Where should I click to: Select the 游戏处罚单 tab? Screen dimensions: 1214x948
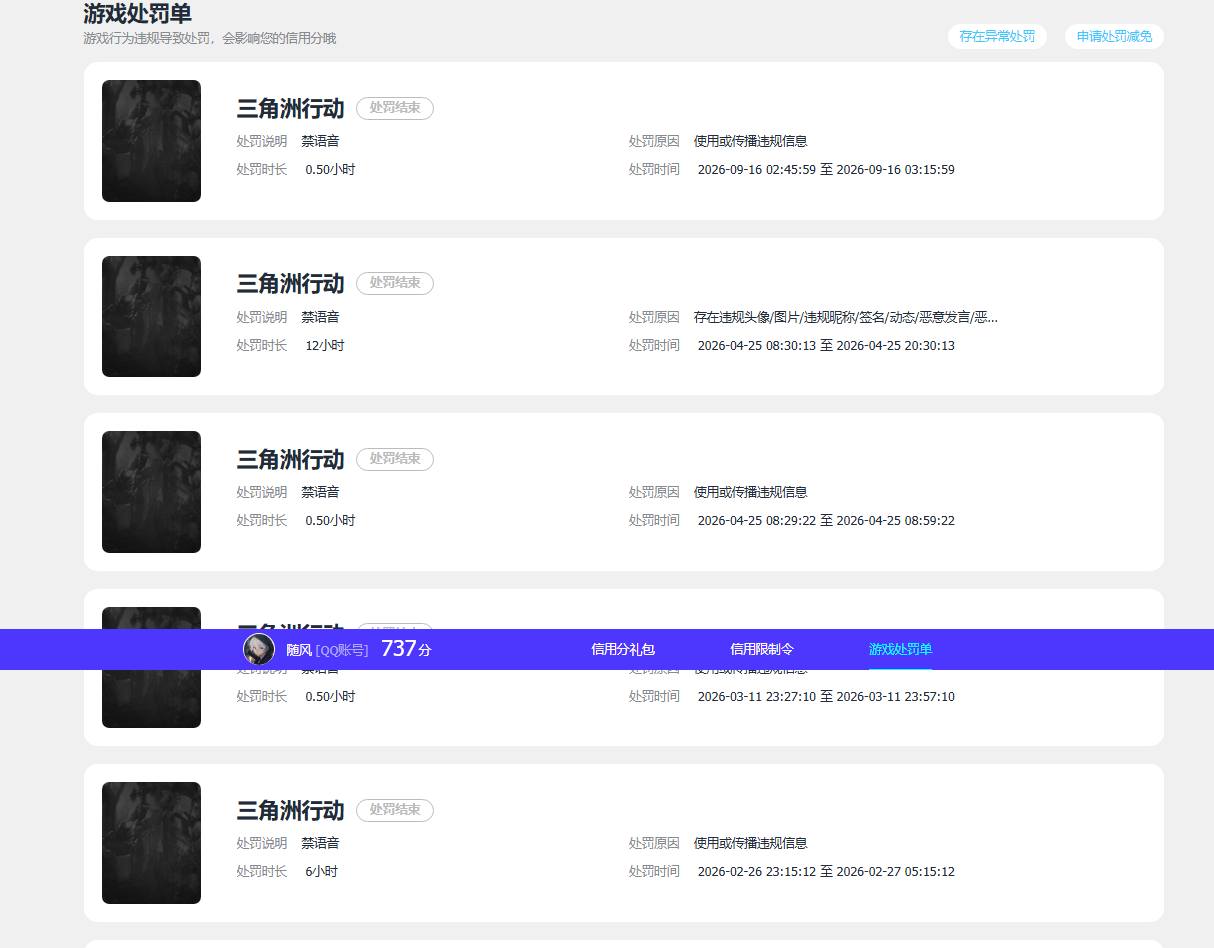tap(900, 649)
